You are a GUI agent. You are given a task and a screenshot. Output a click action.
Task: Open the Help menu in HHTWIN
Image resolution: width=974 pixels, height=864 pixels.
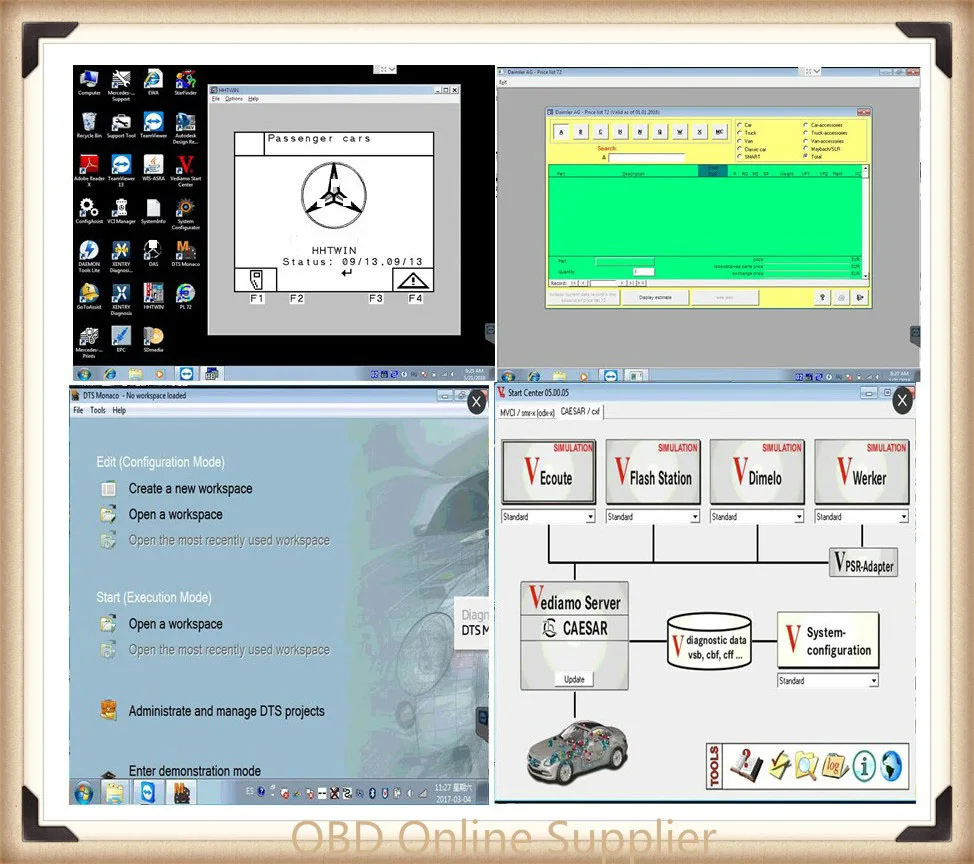[x=253, y=99]
